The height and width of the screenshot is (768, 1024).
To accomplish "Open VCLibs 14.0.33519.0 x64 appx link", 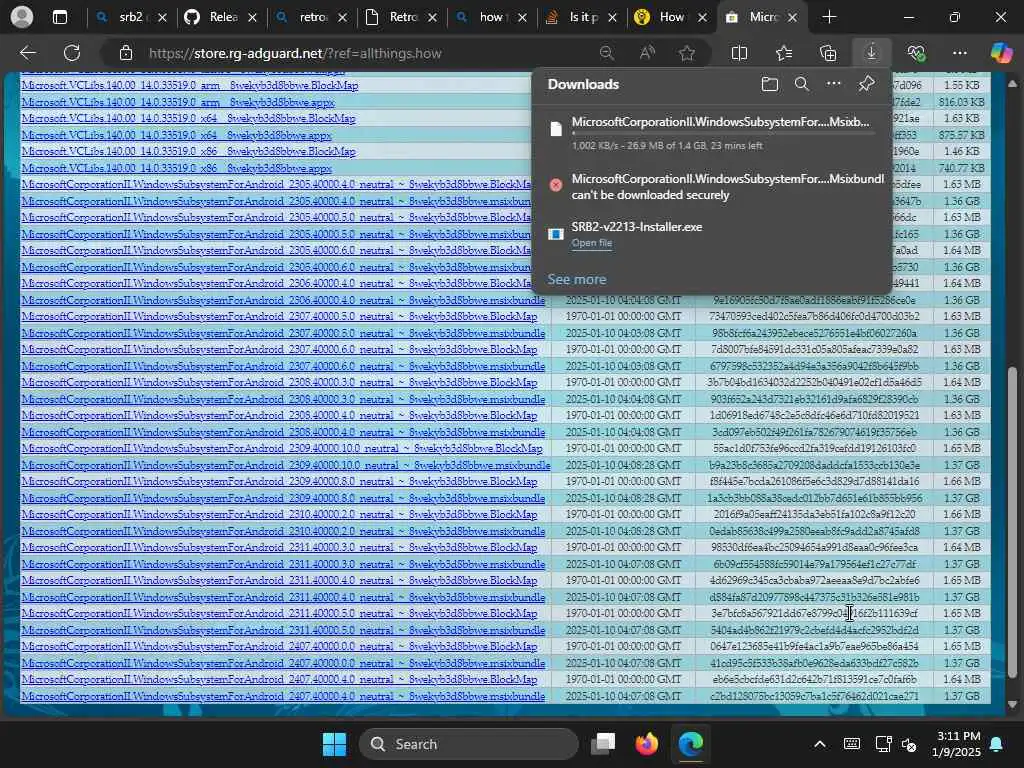I will (x=176, y=135).
